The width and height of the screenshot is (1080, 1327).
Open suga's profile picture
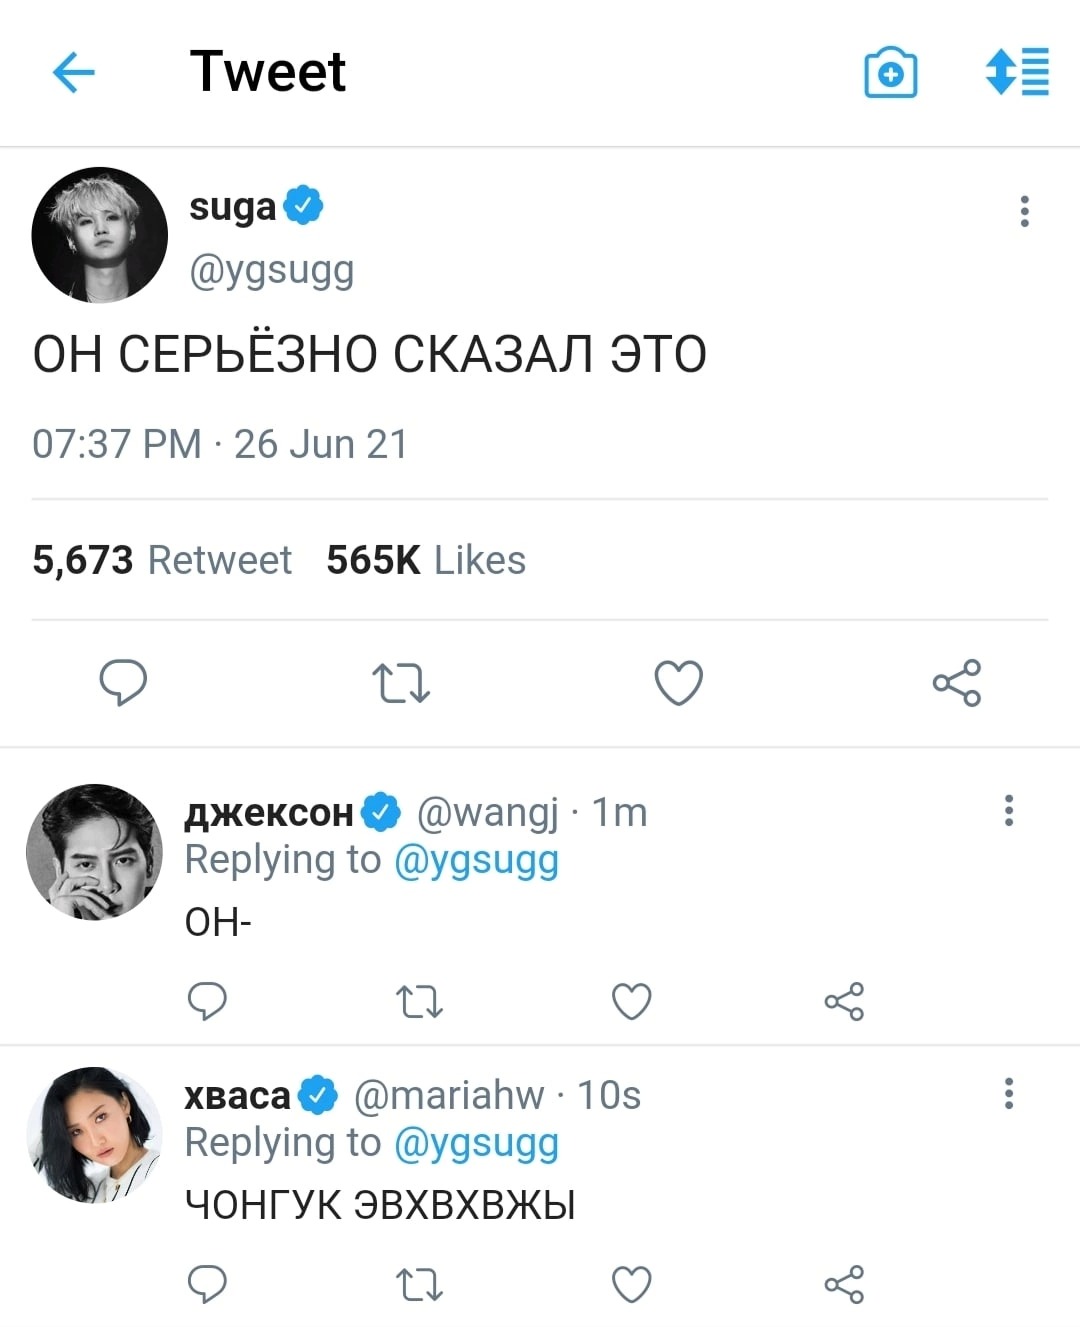(x=99, y=235)
